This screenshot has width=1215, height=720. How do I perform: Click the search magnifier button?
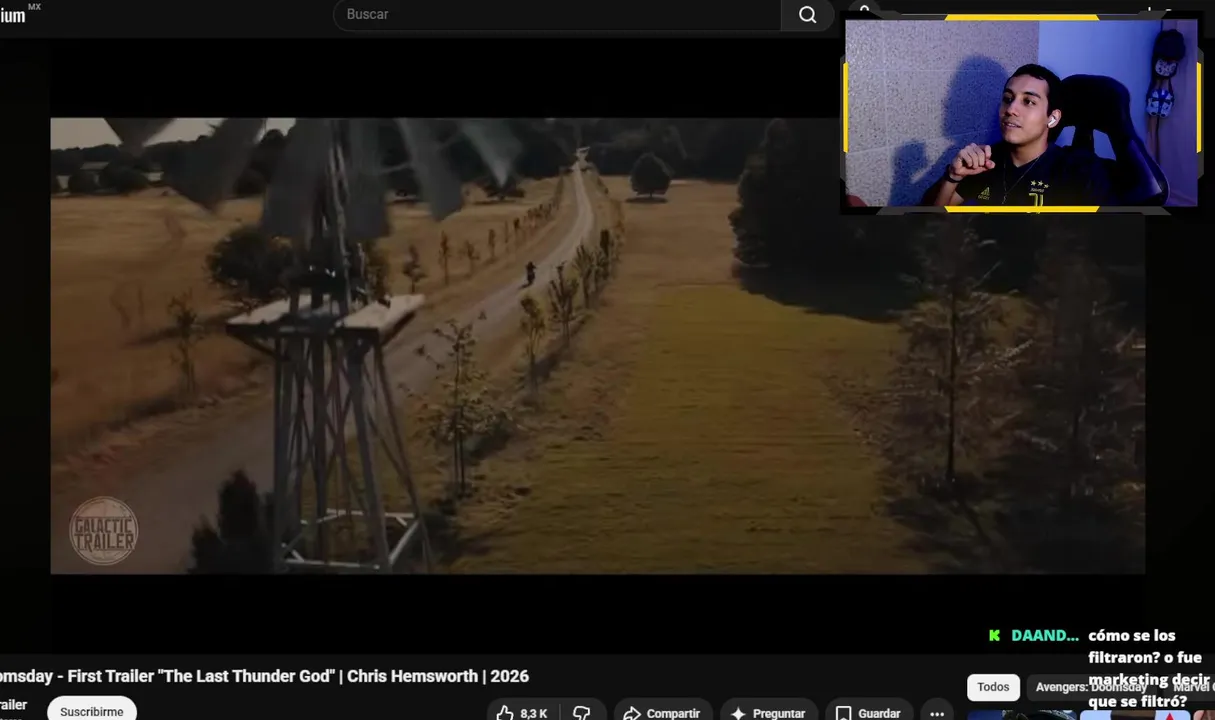click(x=807, y=15)
